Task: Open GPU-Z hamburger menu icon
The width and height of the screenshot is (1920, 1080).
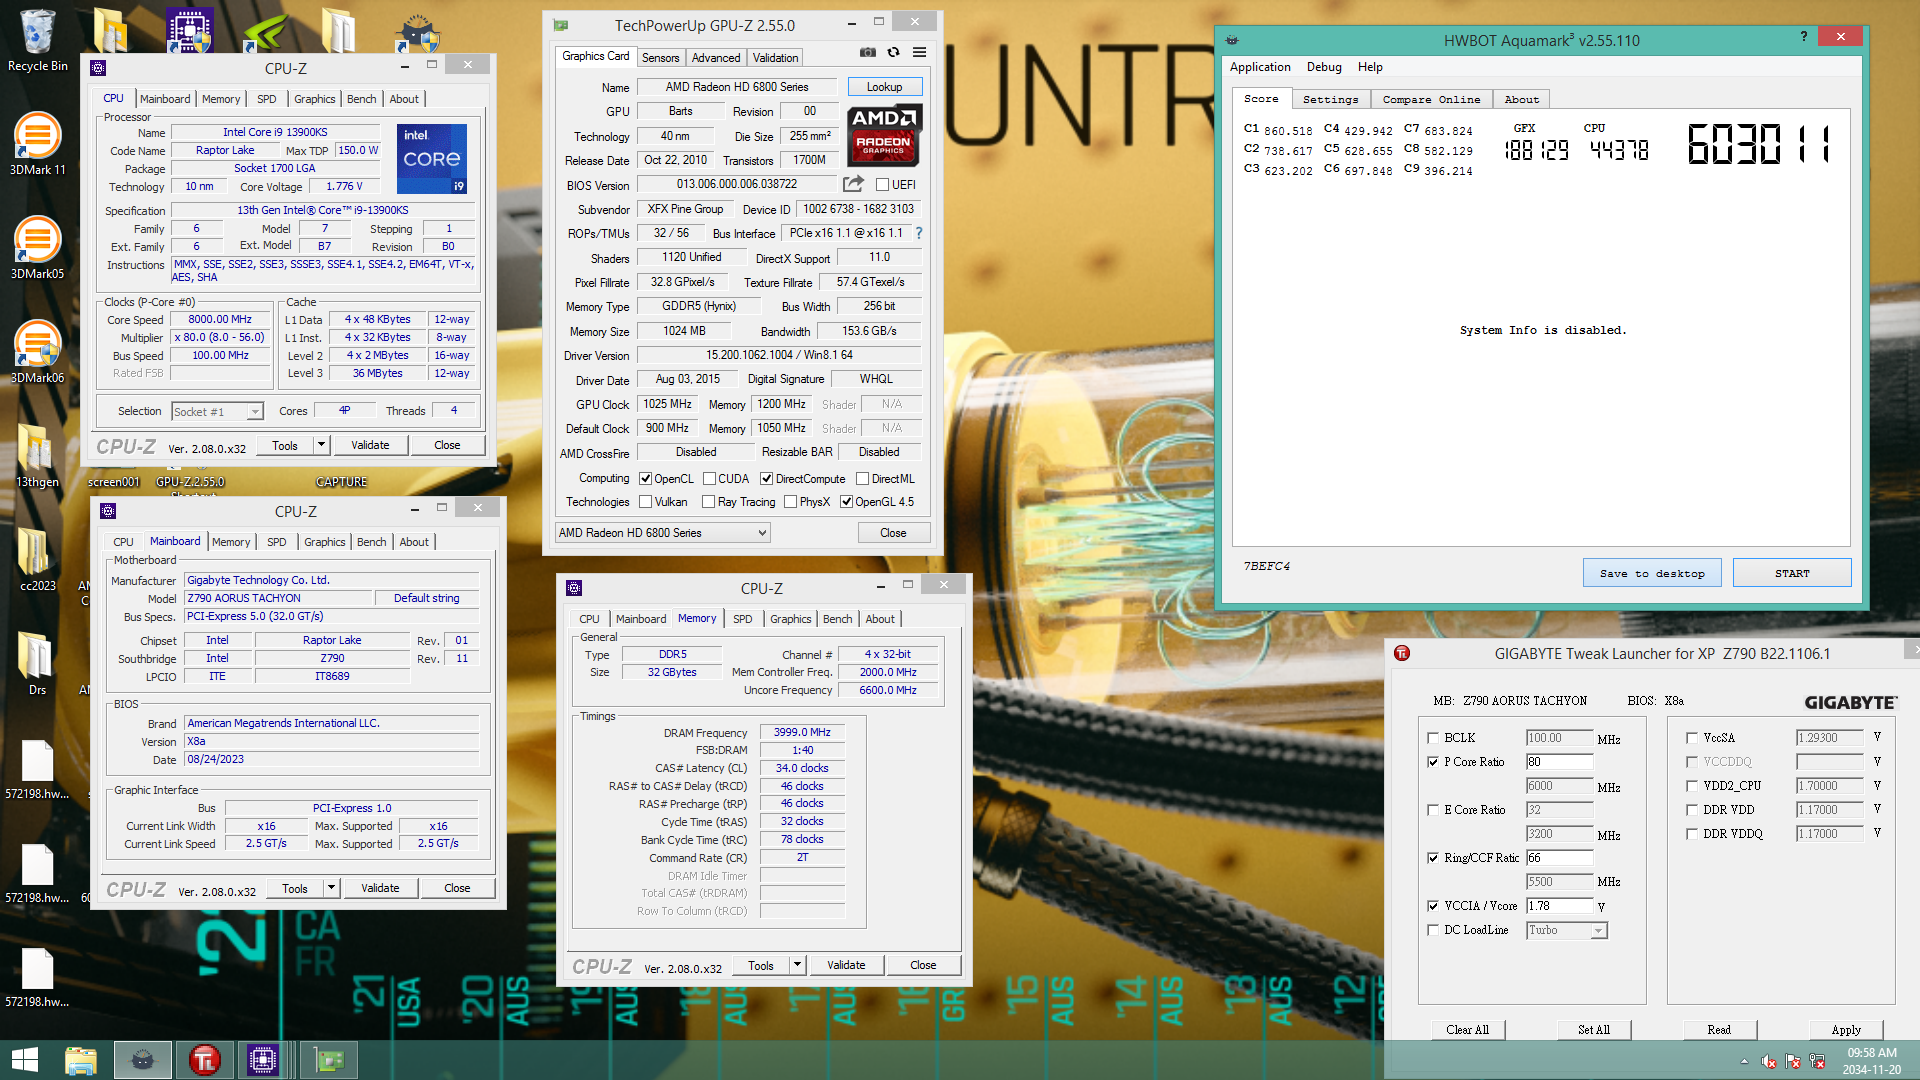Action: pos(919,52)
